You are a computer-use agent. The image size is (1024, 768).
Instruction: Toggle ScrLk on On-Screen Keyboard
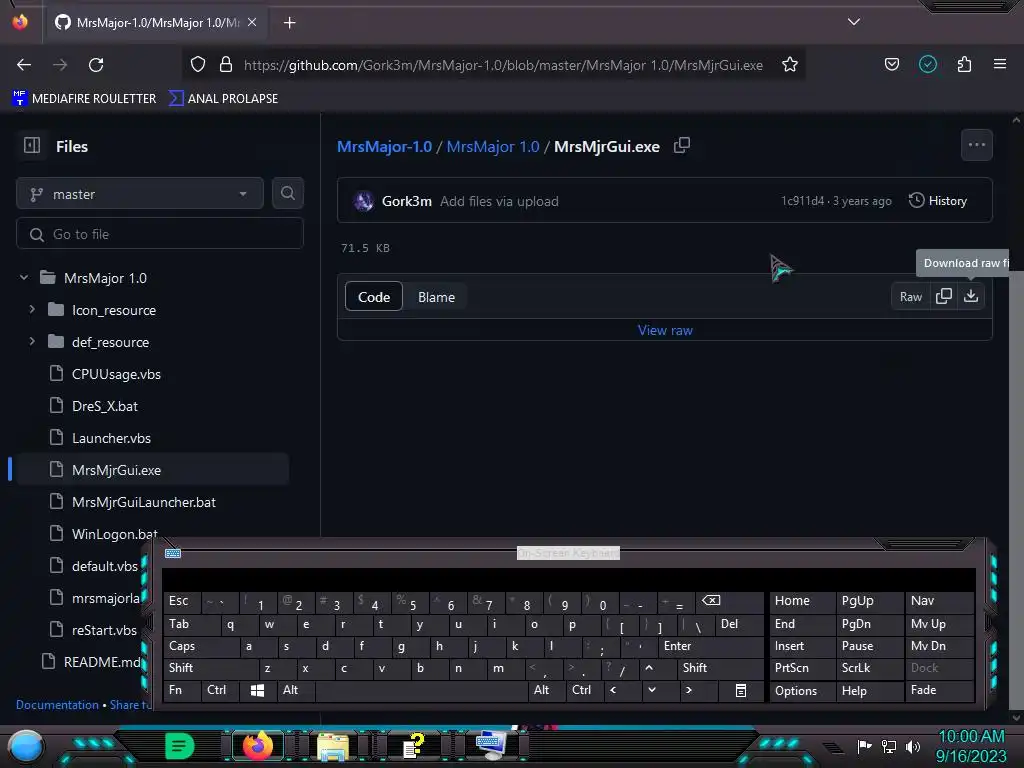(869, 668)
